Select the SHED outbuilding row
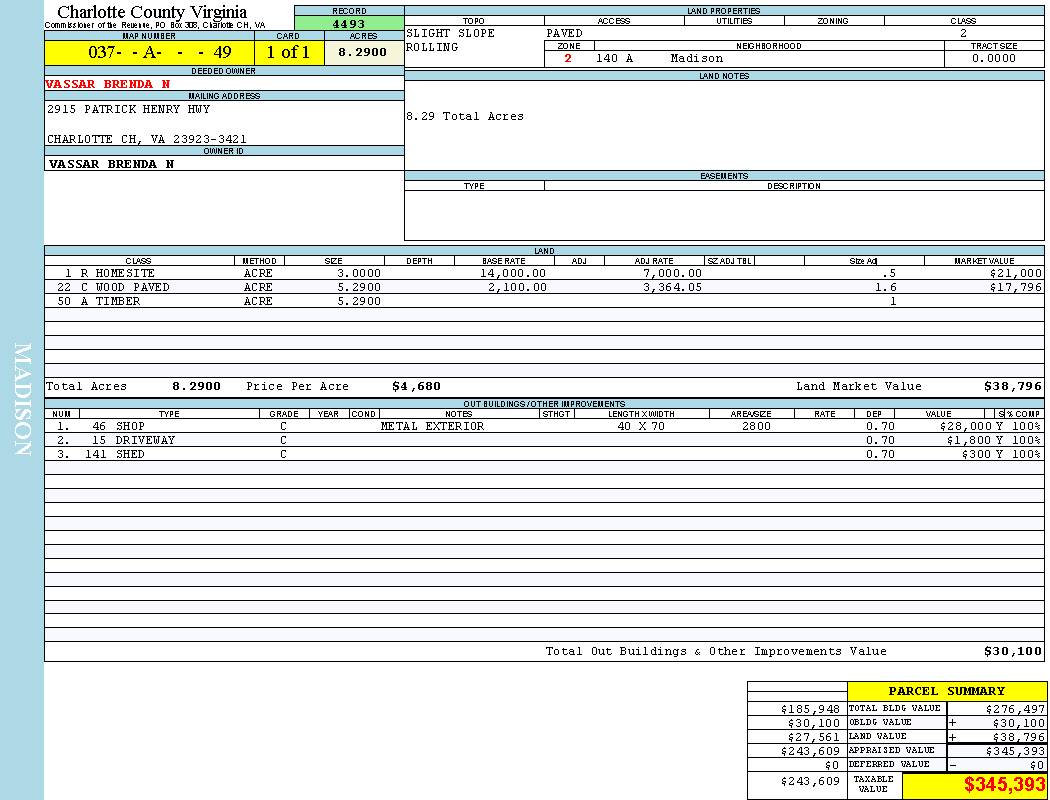Viewport: 1050px width, 800px height. [130, 454]
